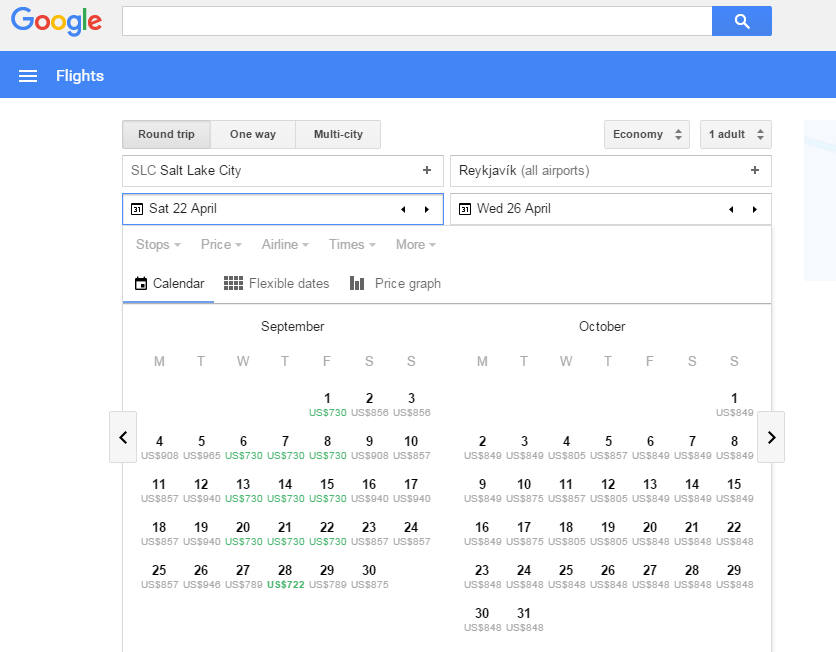Image resolution: width=836 pixels, height=652 pixels.
Task: Open the hamburger main menu
Action: (x=28, y=76)
